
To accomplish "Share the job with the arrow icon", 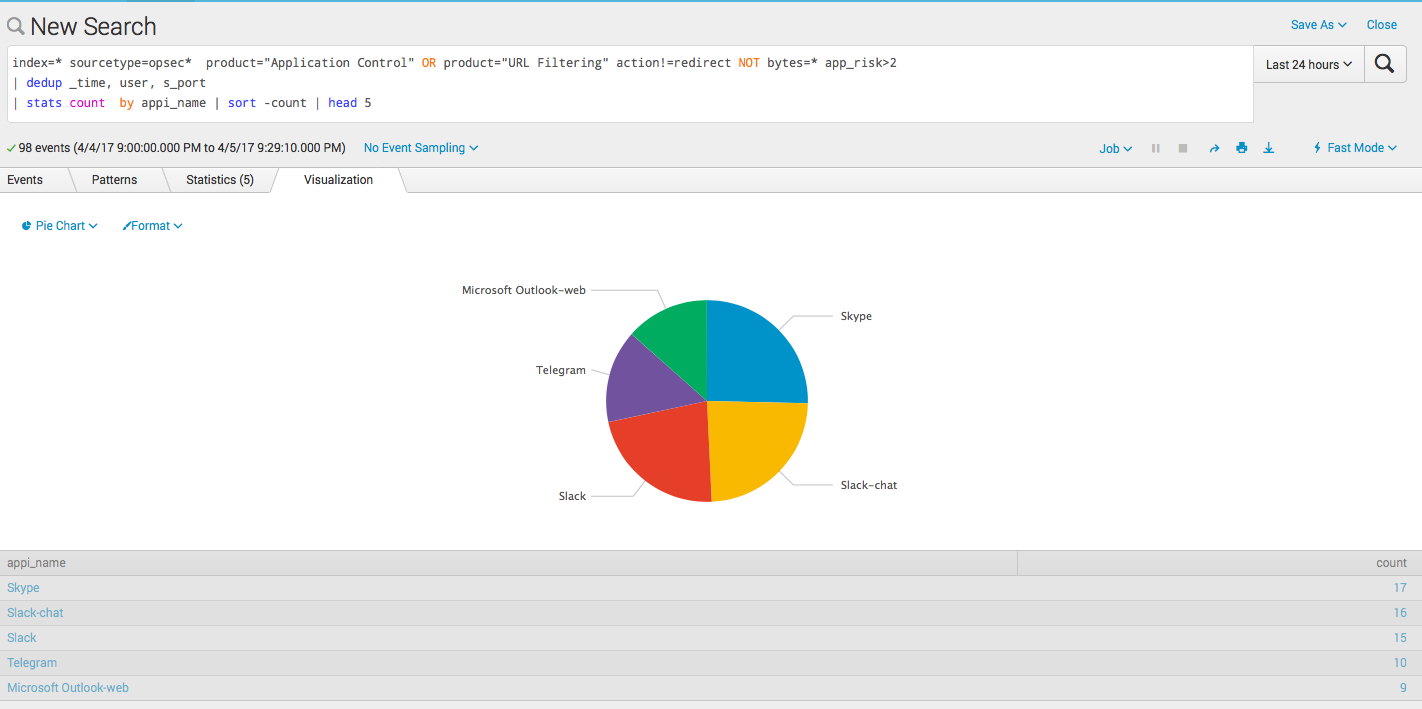I will click(x=1214, y=148).
